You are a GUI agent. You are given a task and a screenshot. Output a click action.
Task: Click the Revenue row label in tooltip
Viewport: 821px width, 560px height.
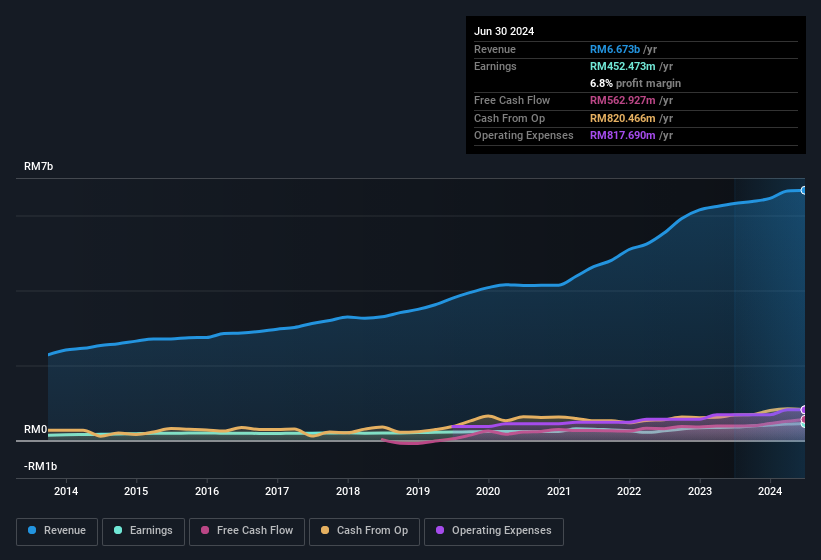pos(495,49)
